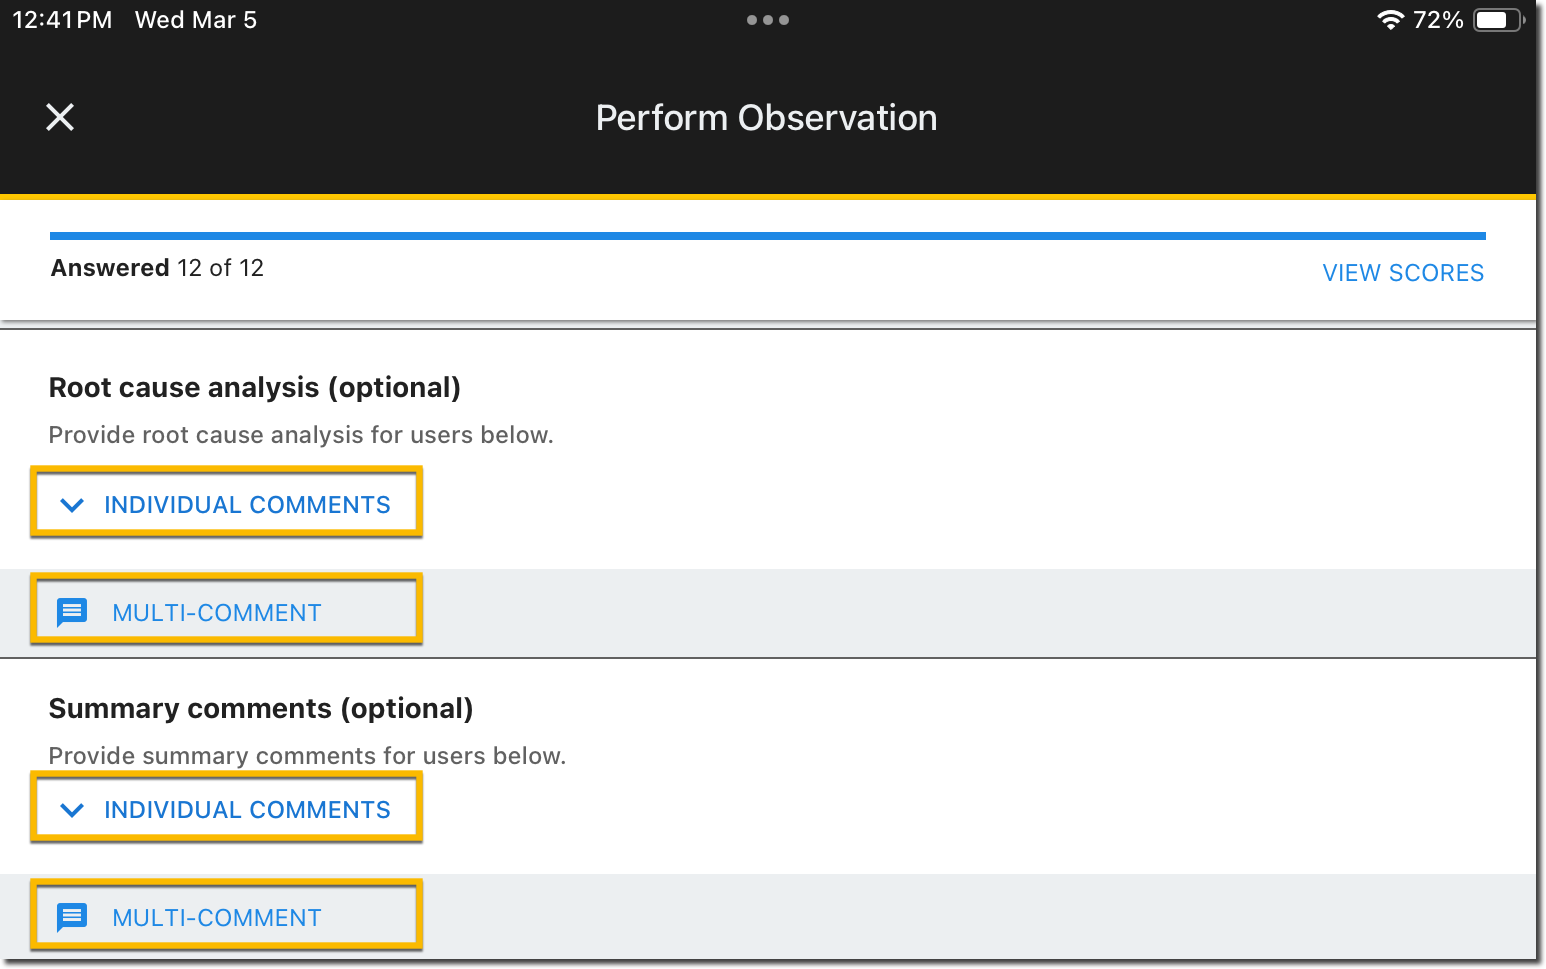
Task: Tap the 12:41 PM clock in status bar
Action: (x=62, y=20)
